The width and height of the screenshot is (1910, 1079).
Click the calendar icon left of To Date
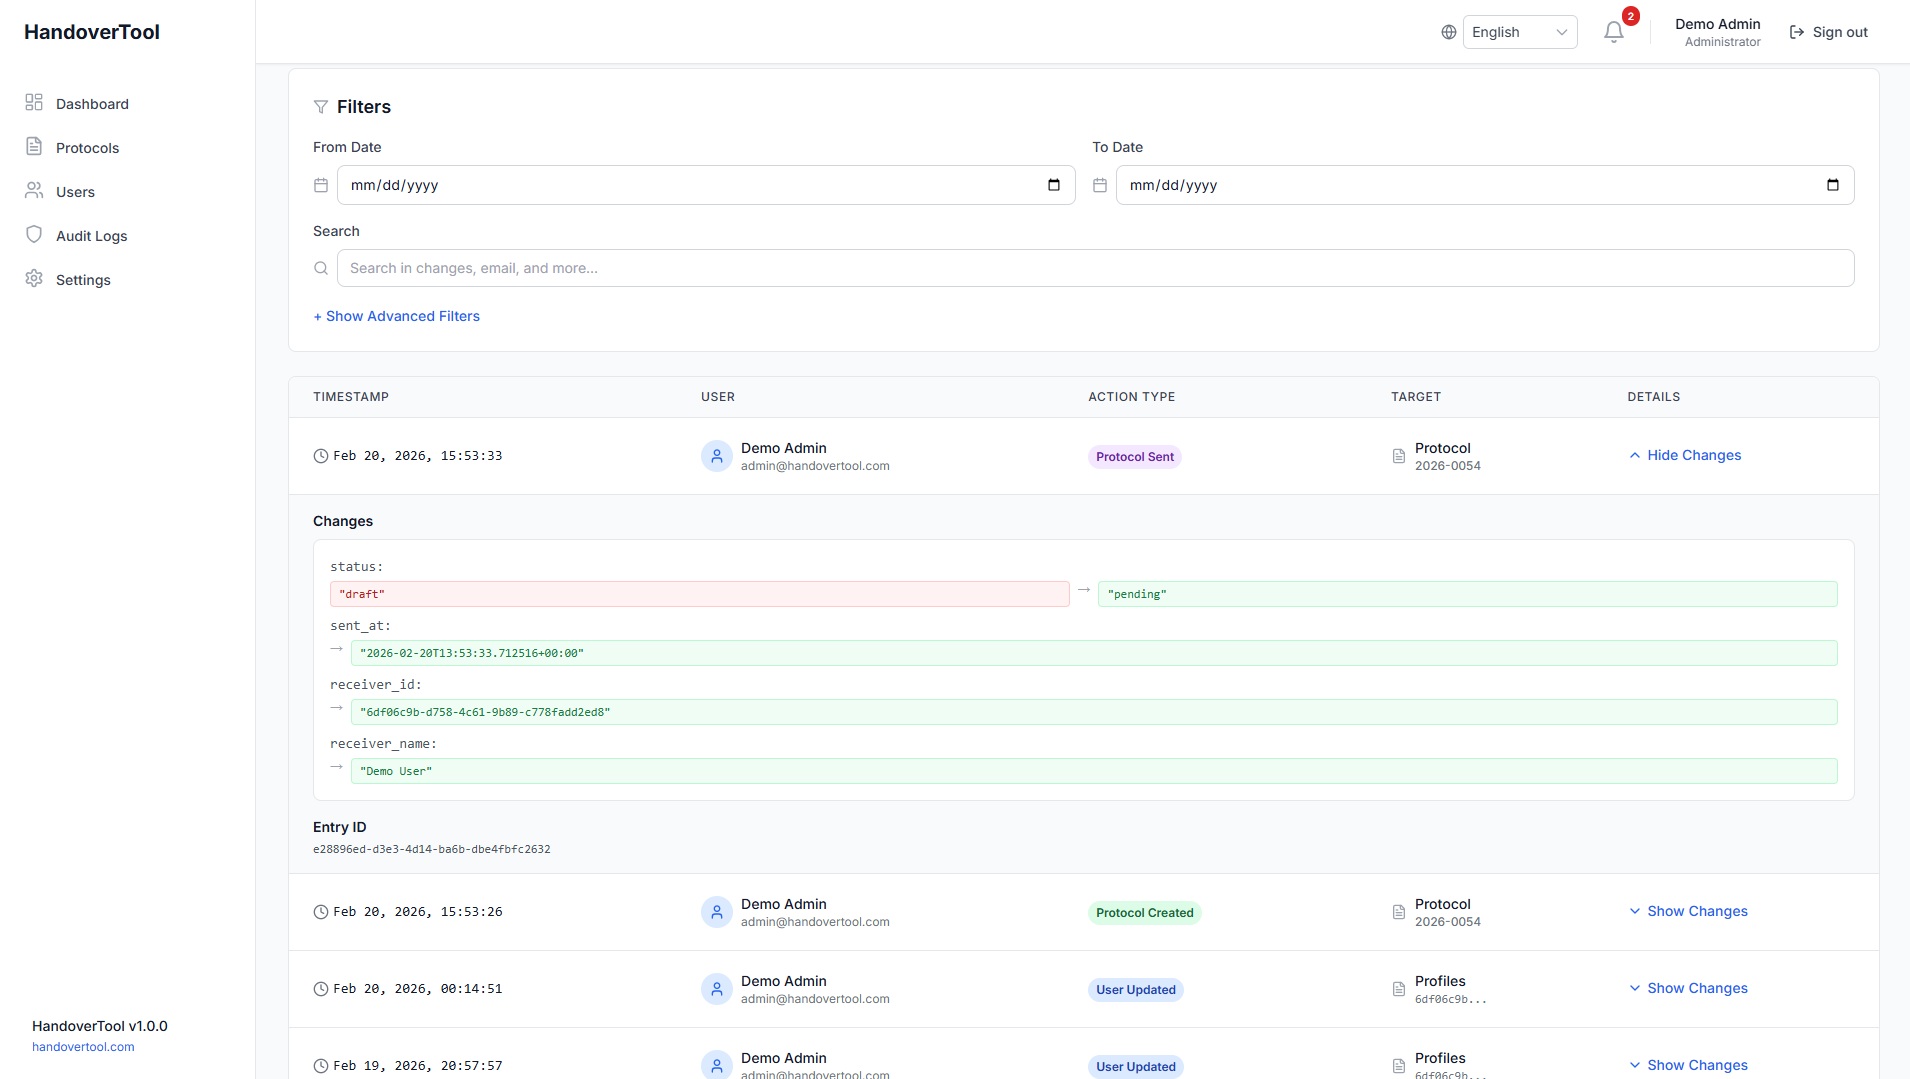click(x=1100, y=185)
